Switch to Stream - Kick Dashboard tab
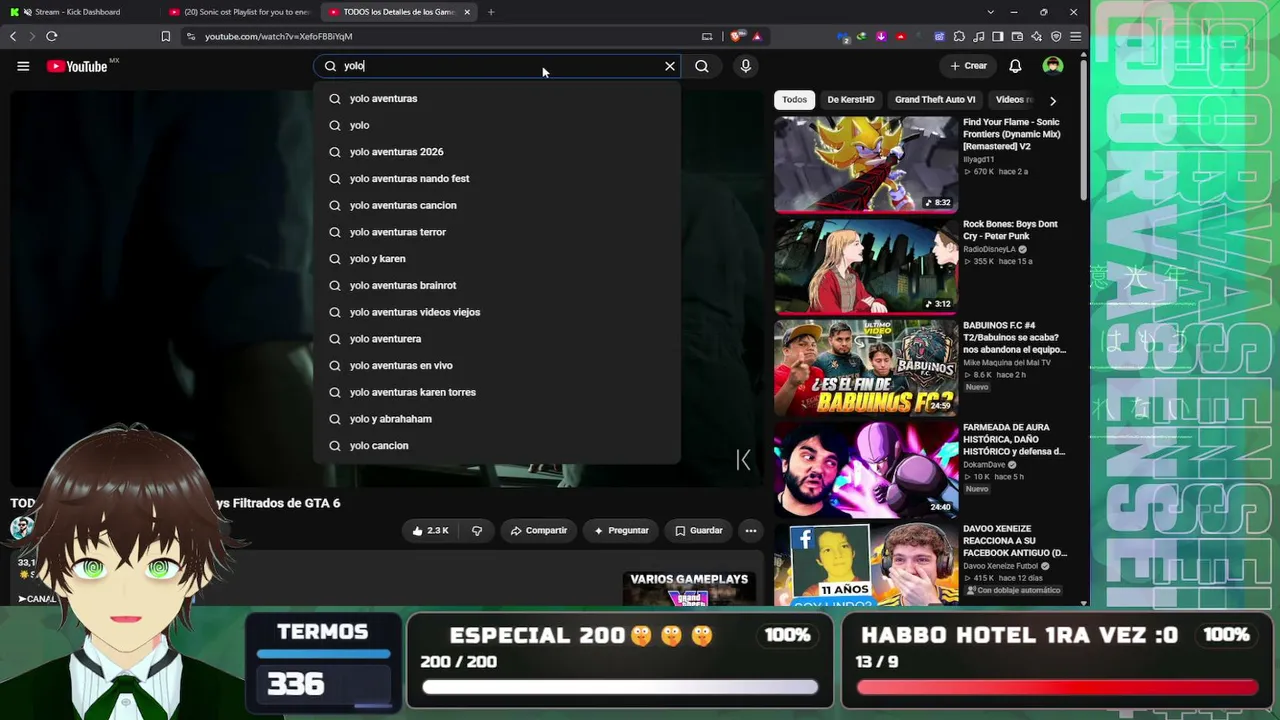The image size is (1280, 720). (x=76, y=12)
